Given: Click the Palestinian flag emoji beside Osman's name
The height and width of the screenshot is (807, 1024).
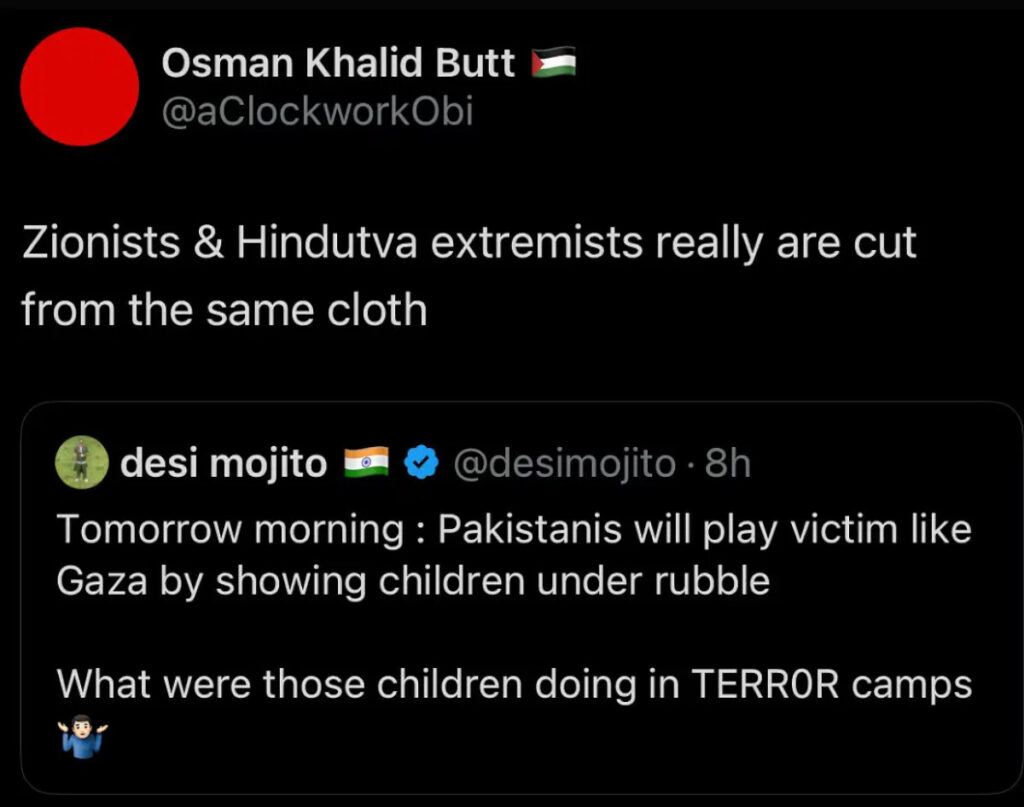Looking at the screenshot, I should [x=554, y=61].
